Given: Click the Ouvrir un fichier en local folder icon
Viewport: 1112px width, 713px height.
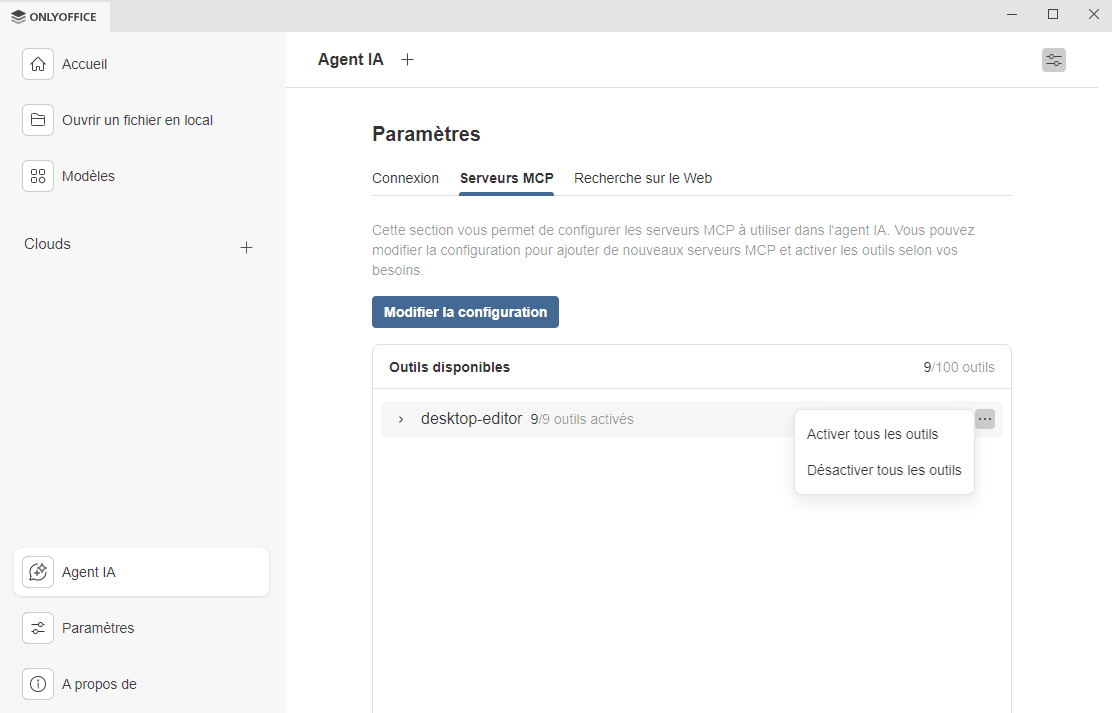Looking at the screenshot, I should coord(38,120).
